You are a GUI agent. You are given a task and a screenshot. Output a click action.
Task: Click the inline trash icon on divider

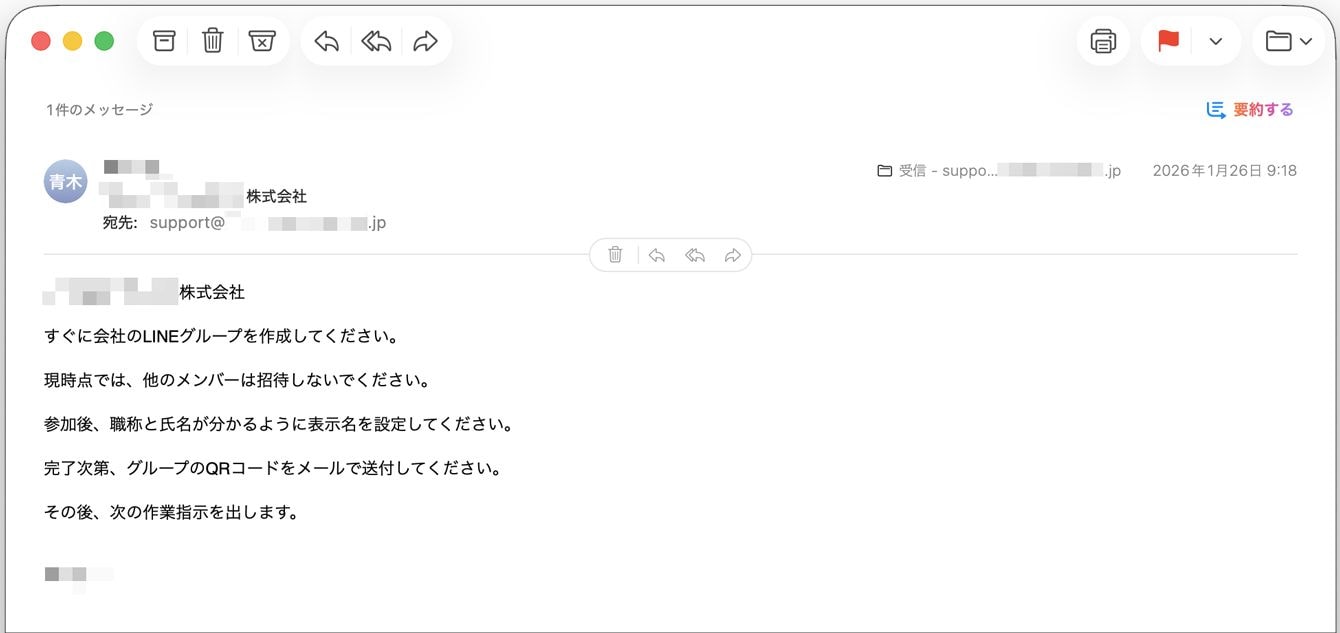coord(616,255)
